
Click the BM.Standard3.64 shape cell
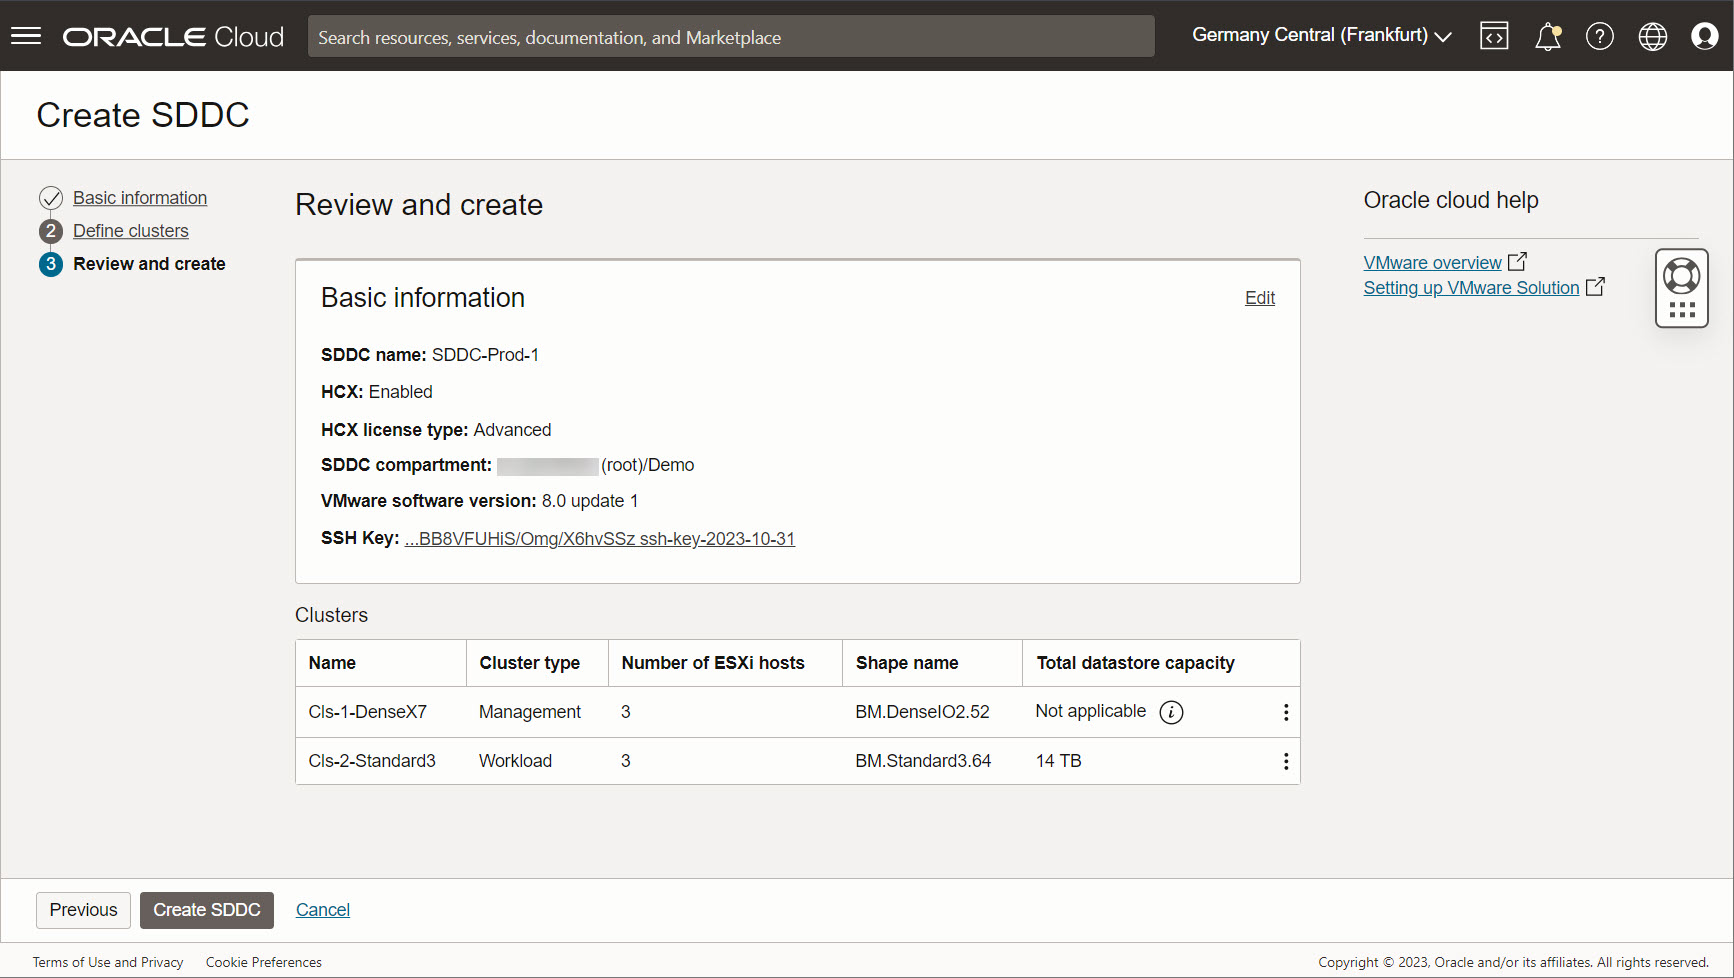[923, 761]
